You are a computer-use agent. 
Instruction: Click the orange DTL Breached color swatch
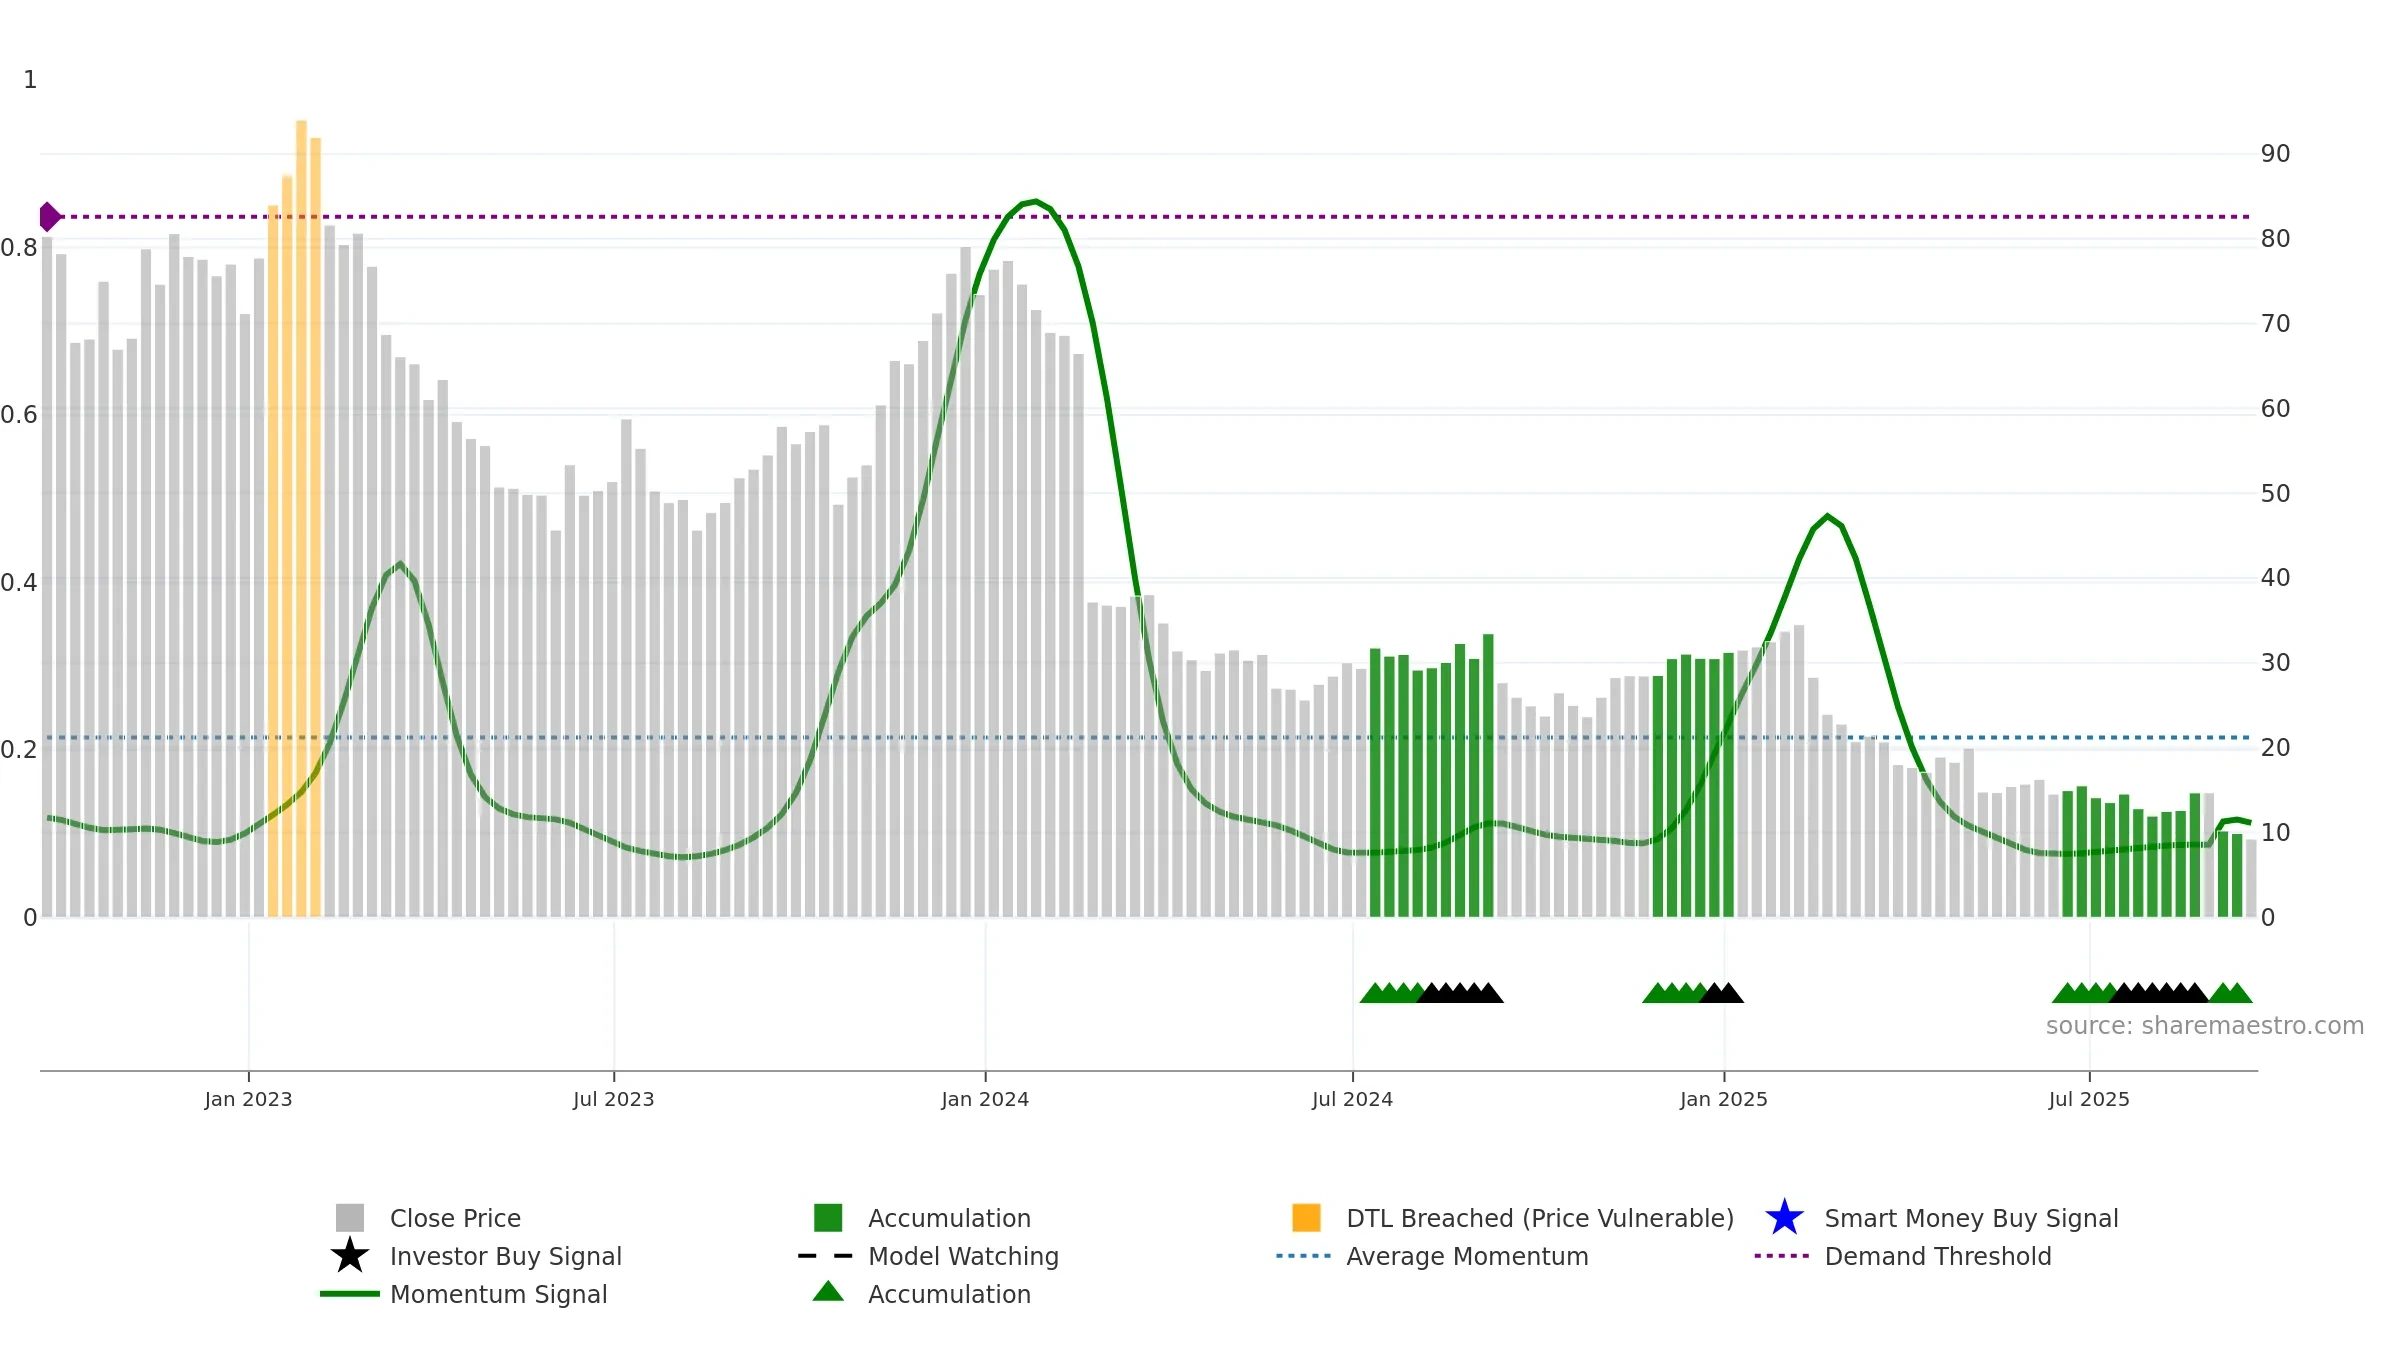click(1306, 1218)
